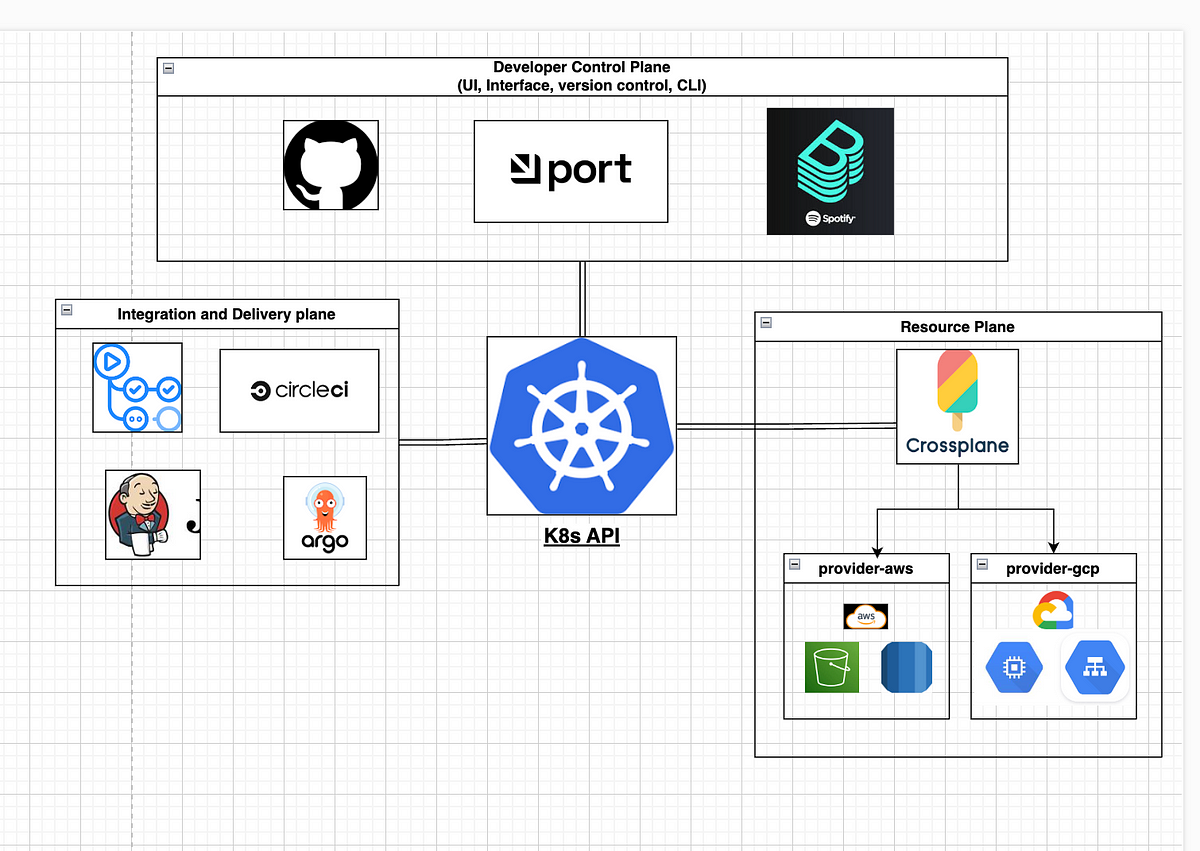The width and height of the screenshot is (1200, 851).
Task: Collapse the Developer Control Plane container
Action: (x=168, y=68)
